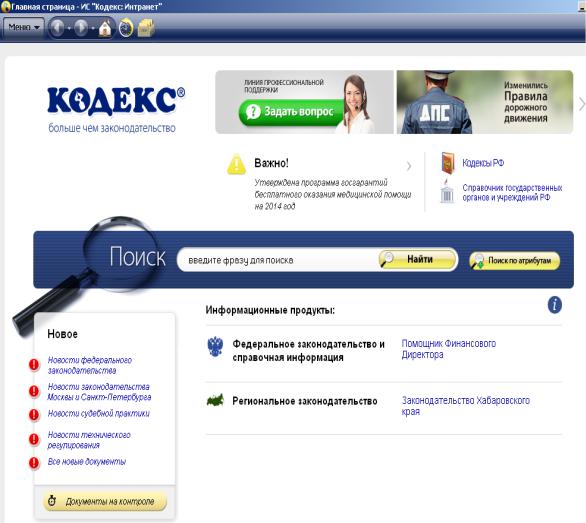Screen dimensions: 586x523
Task: Click the КОДЕКС logo
Action: tap(116, 101)
